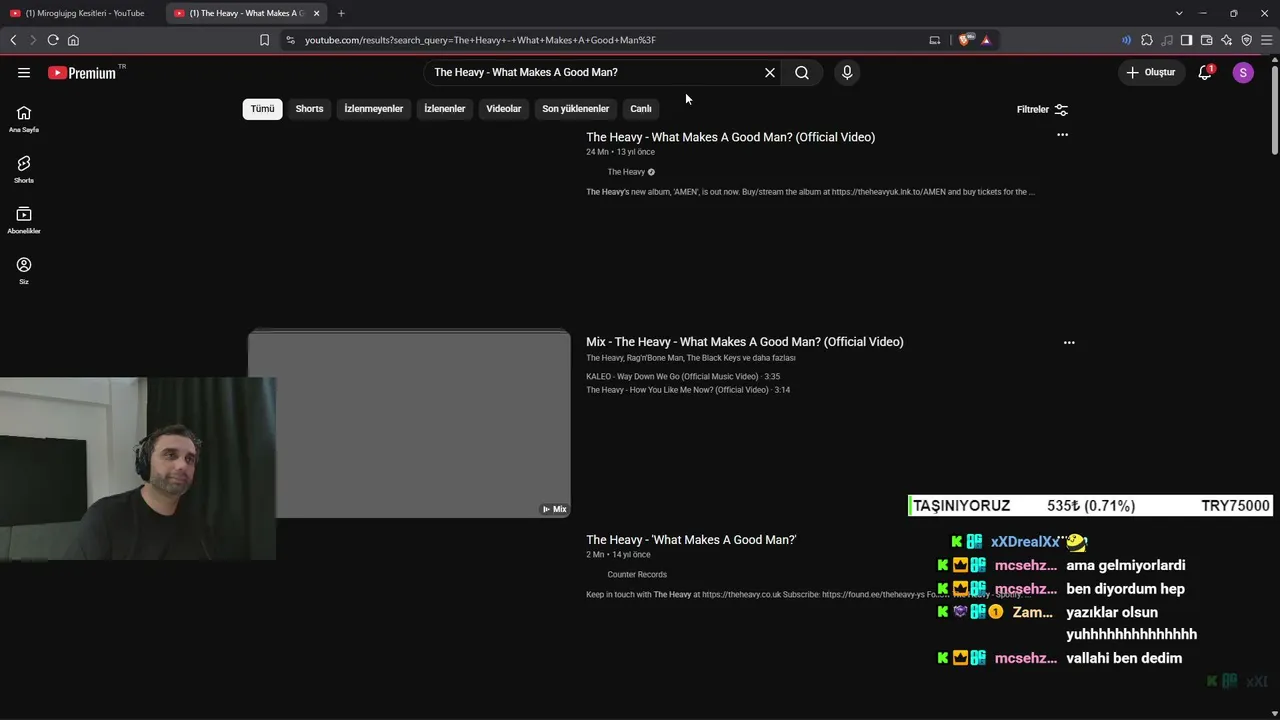
Task: Click the blue sound waves toolbar icon
Action: point(1127,40)
